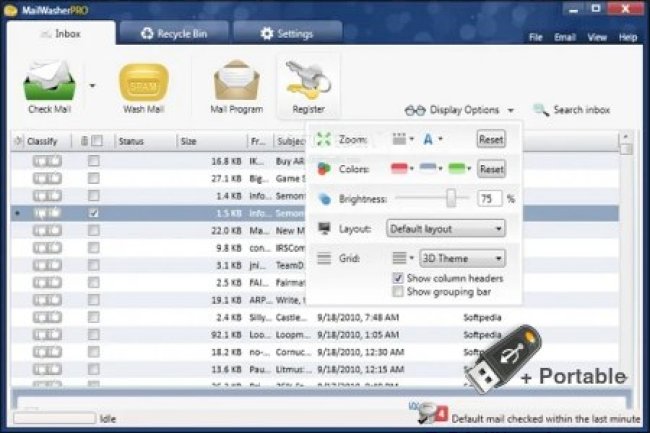Click the Grid lines icon
This screenshot has width=650, height=433.
tap(324, 258)
